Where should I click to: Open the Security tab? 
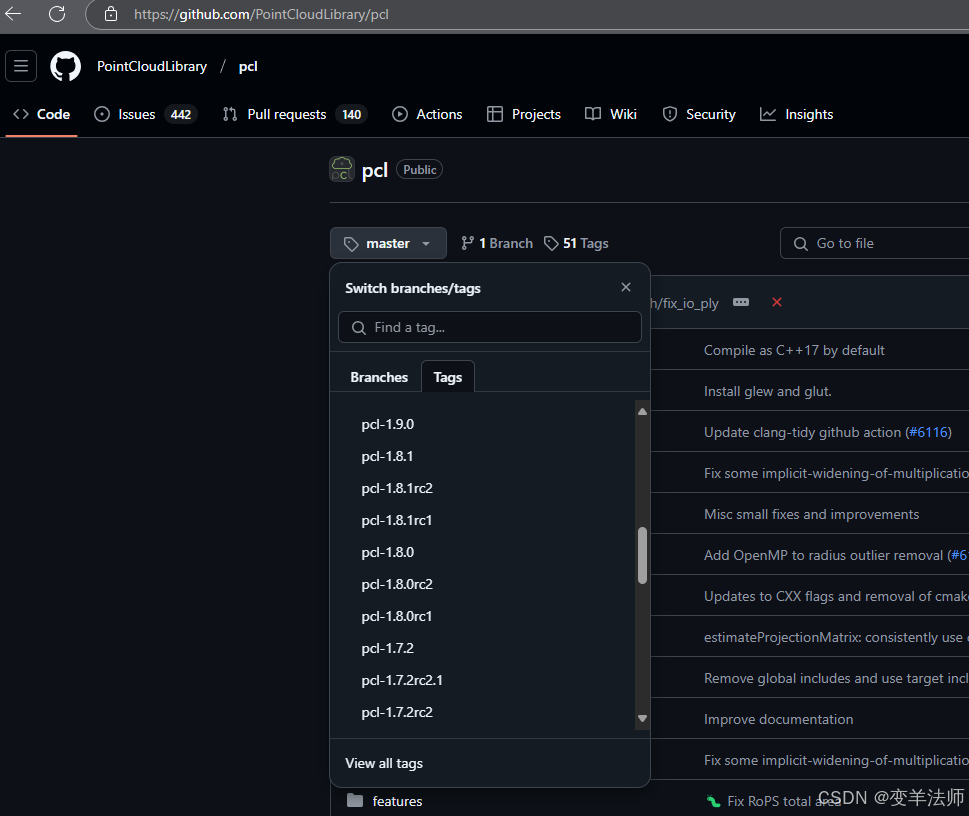699,114
